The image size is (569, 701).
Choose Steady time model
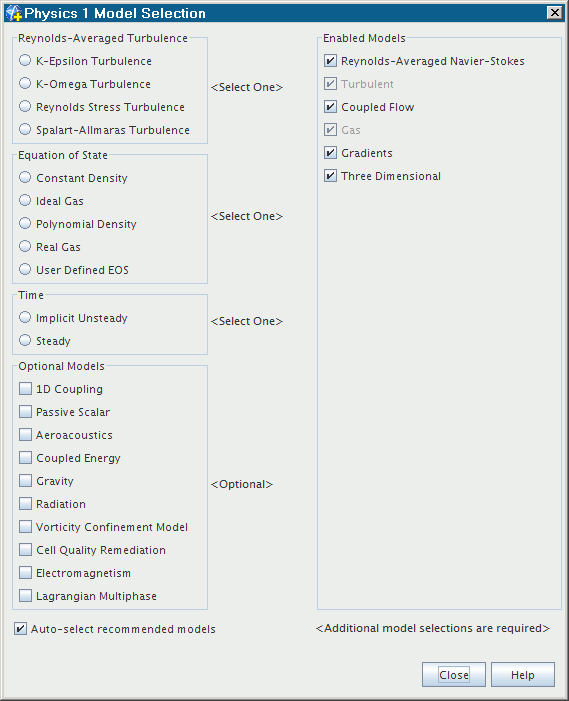tap(25, 340)
